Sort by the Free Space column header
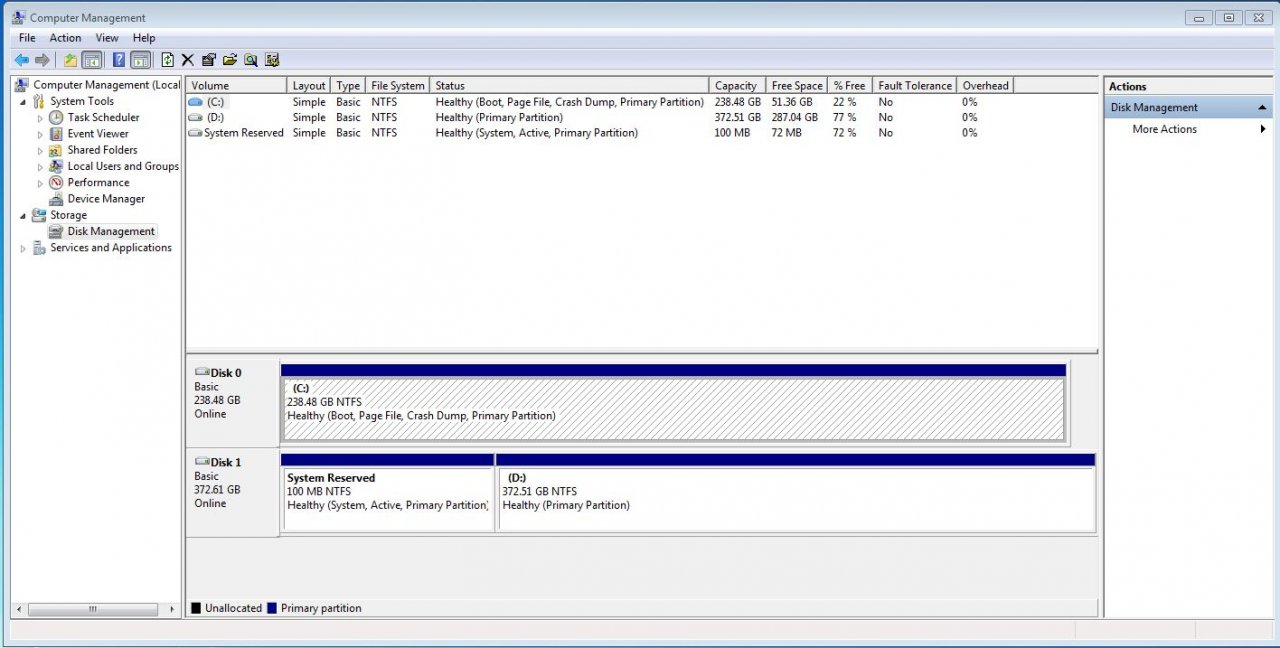 pos(798,86)
